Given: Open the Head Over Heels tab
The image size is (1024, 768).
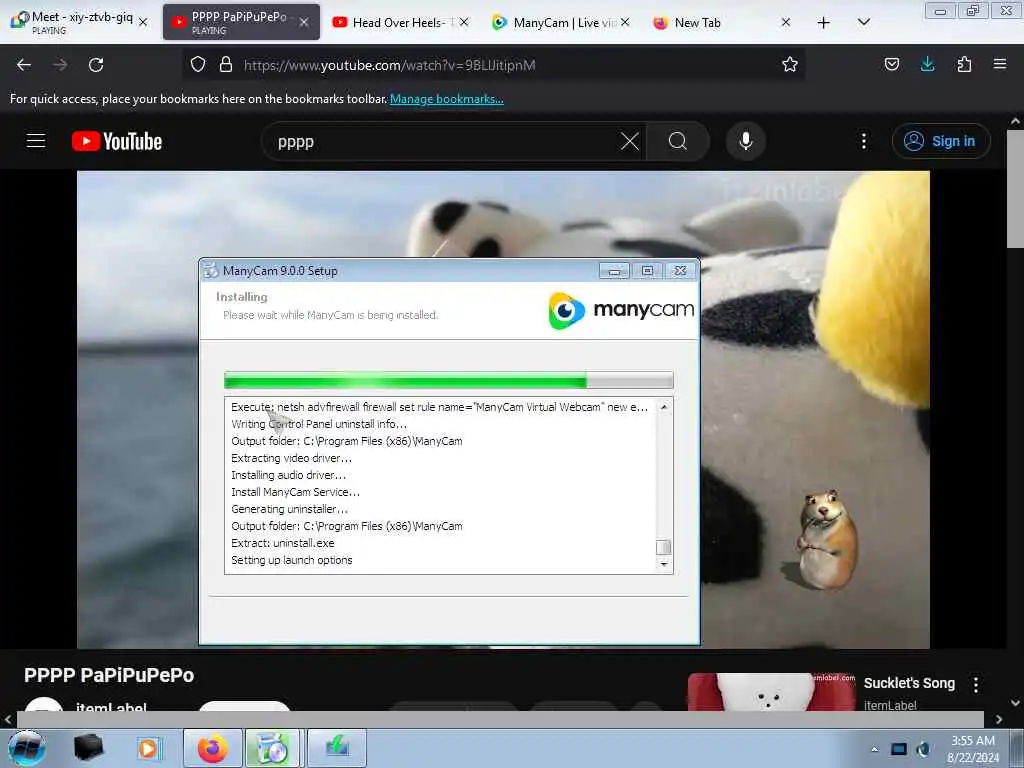Looking at the screenshot, I should click(400, 22).
